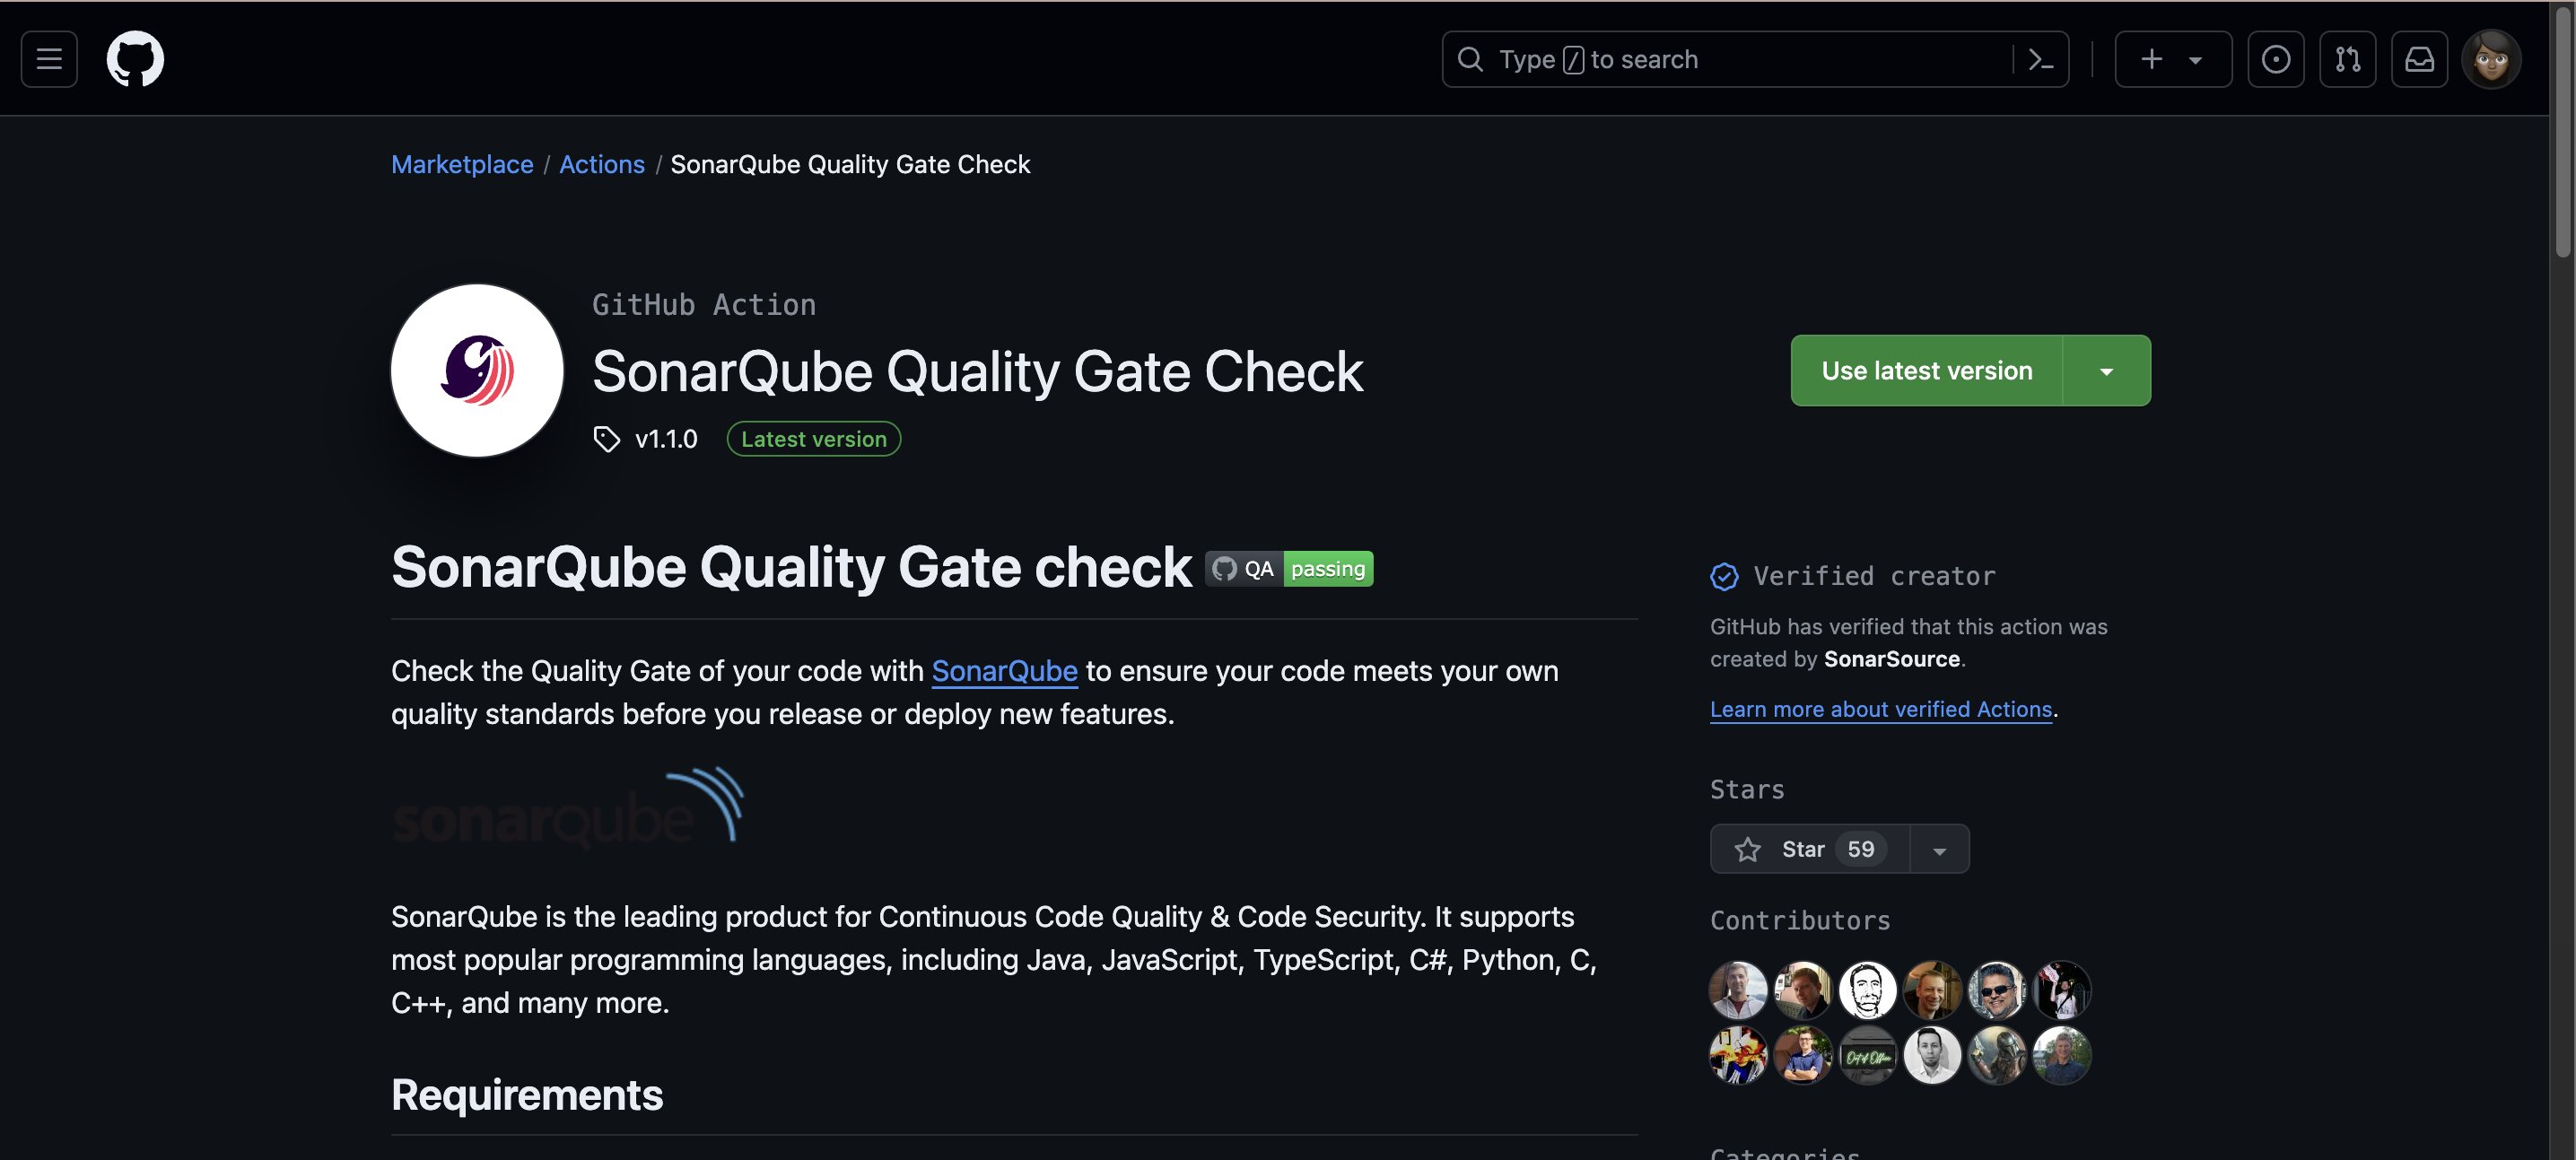Click Use latest version button

[x=1926, y=371]
